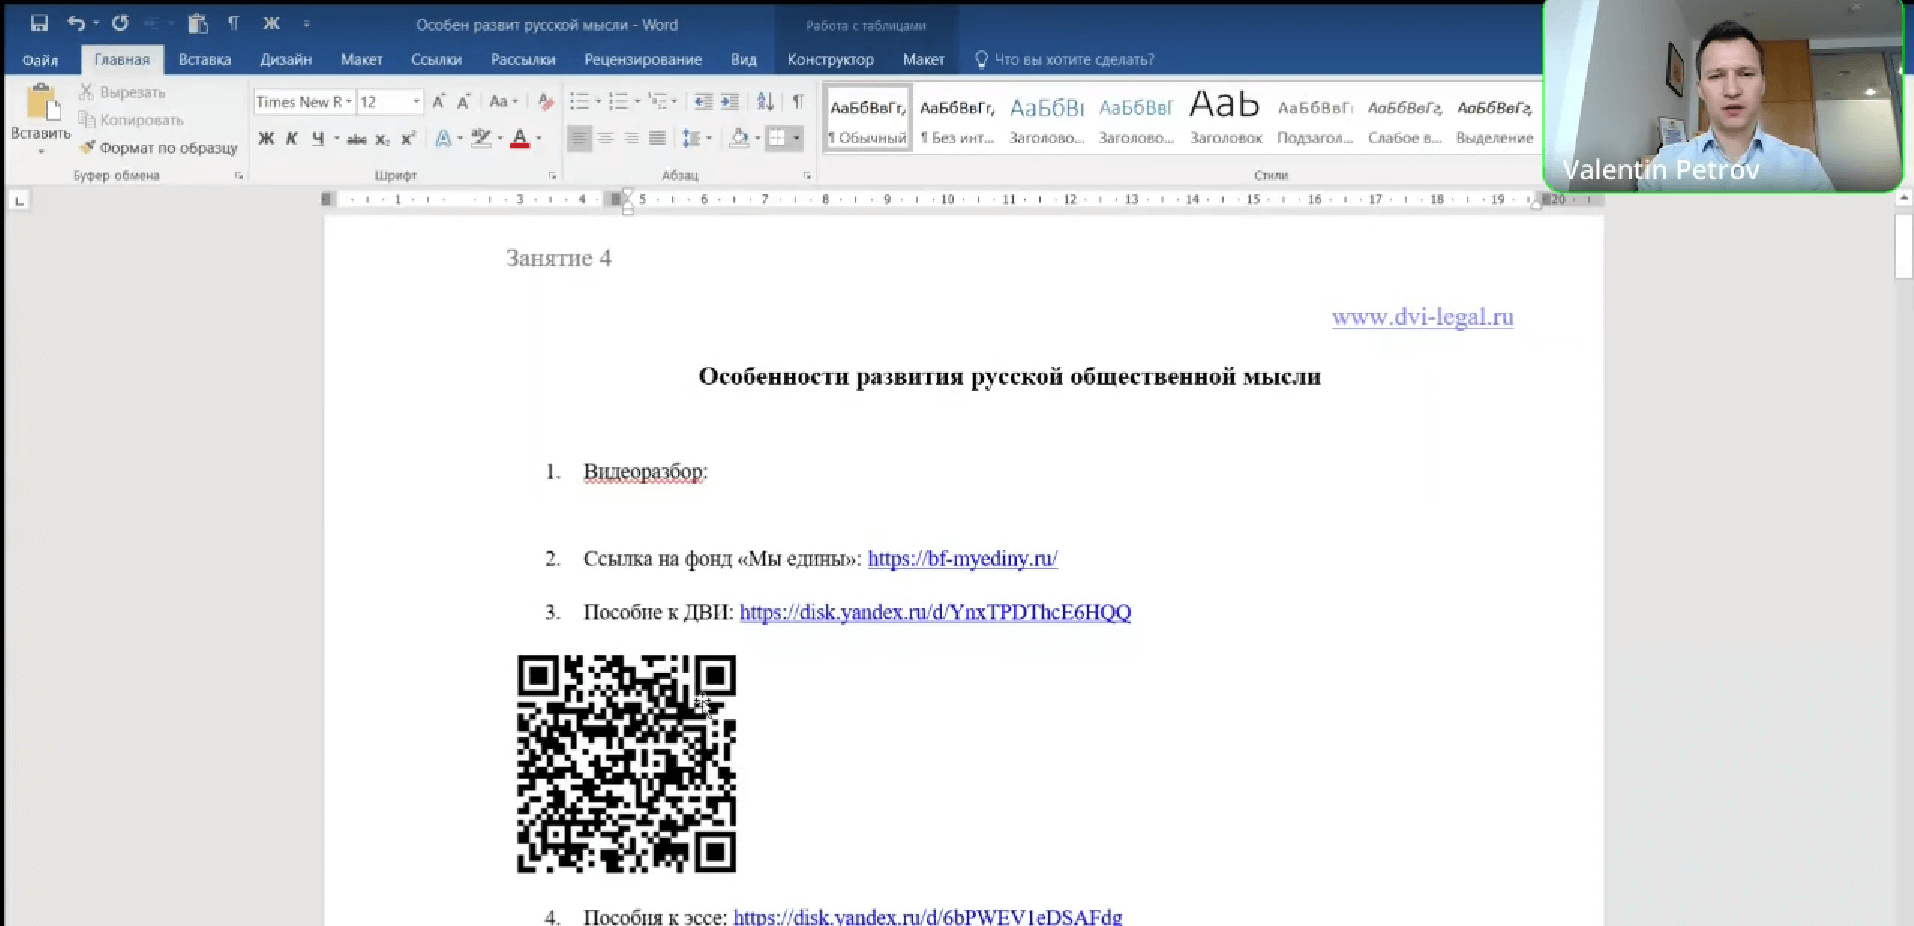Screen dimensions: 1914x926
Task: Apply italic formatting with К icon
Action: point(291,139)
